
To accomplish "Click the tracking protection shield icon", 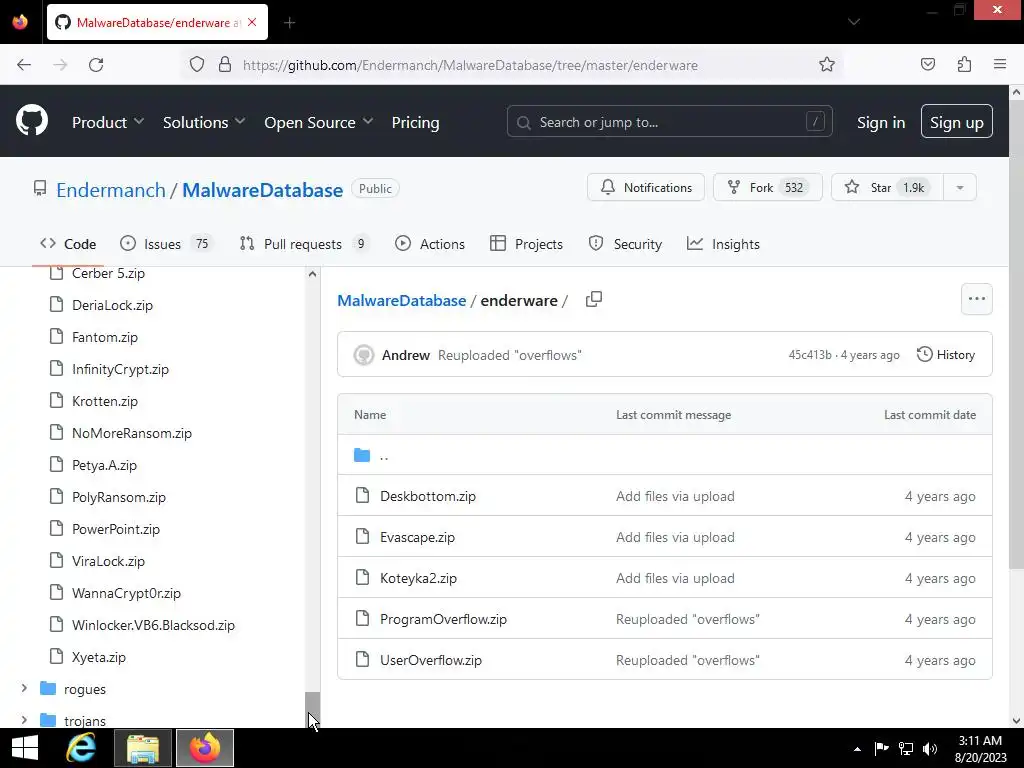I will pos(197,65).
